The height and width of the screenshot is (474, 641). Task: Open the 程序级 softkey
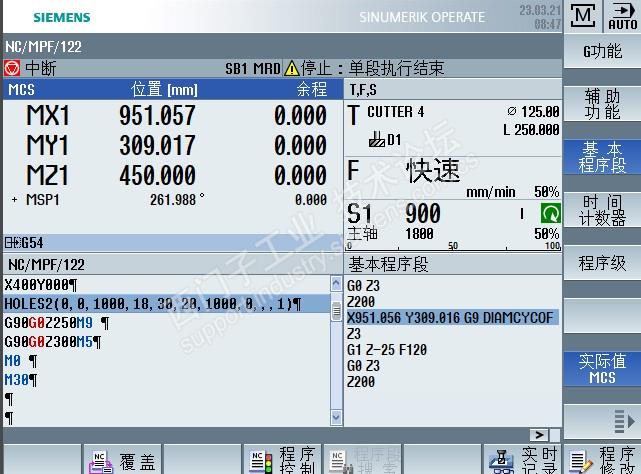(602, 263)
